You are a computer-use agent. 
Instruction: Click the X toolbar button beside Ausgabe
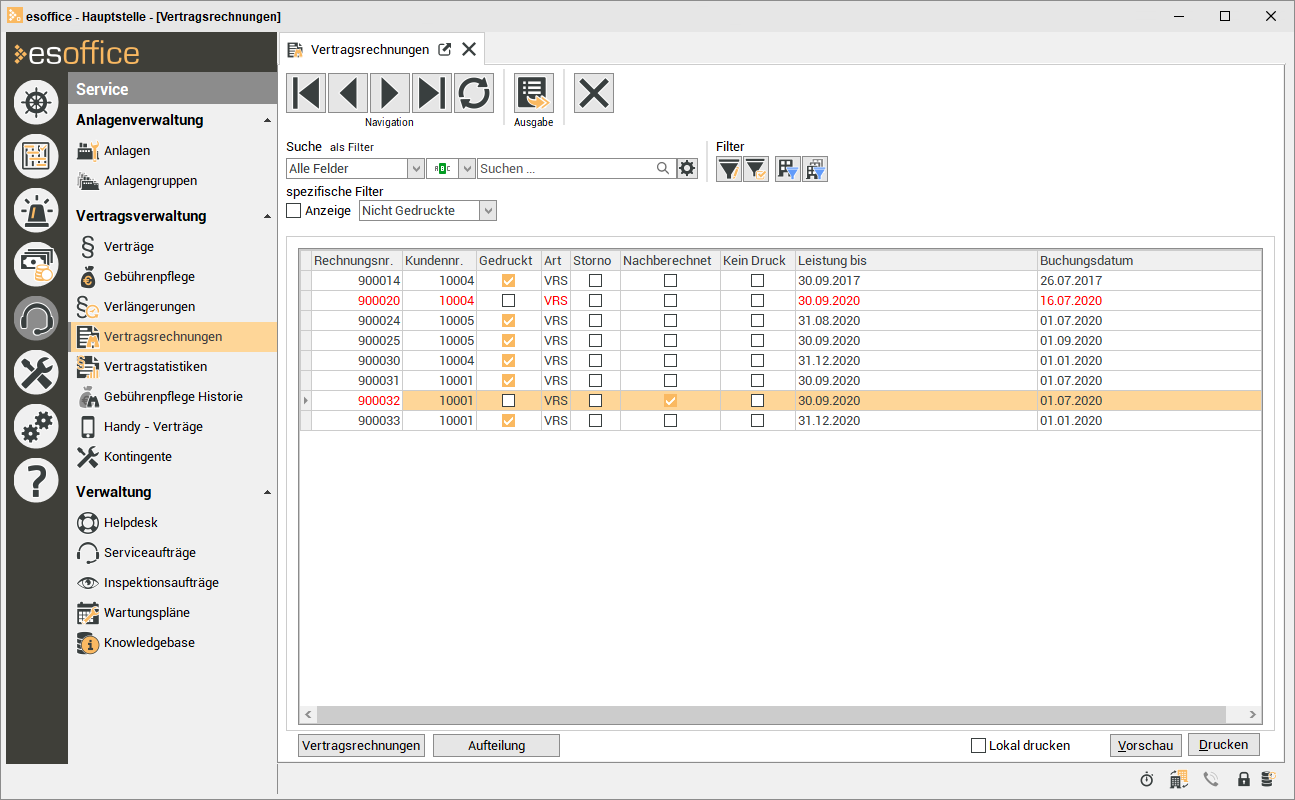pos(594,93)
